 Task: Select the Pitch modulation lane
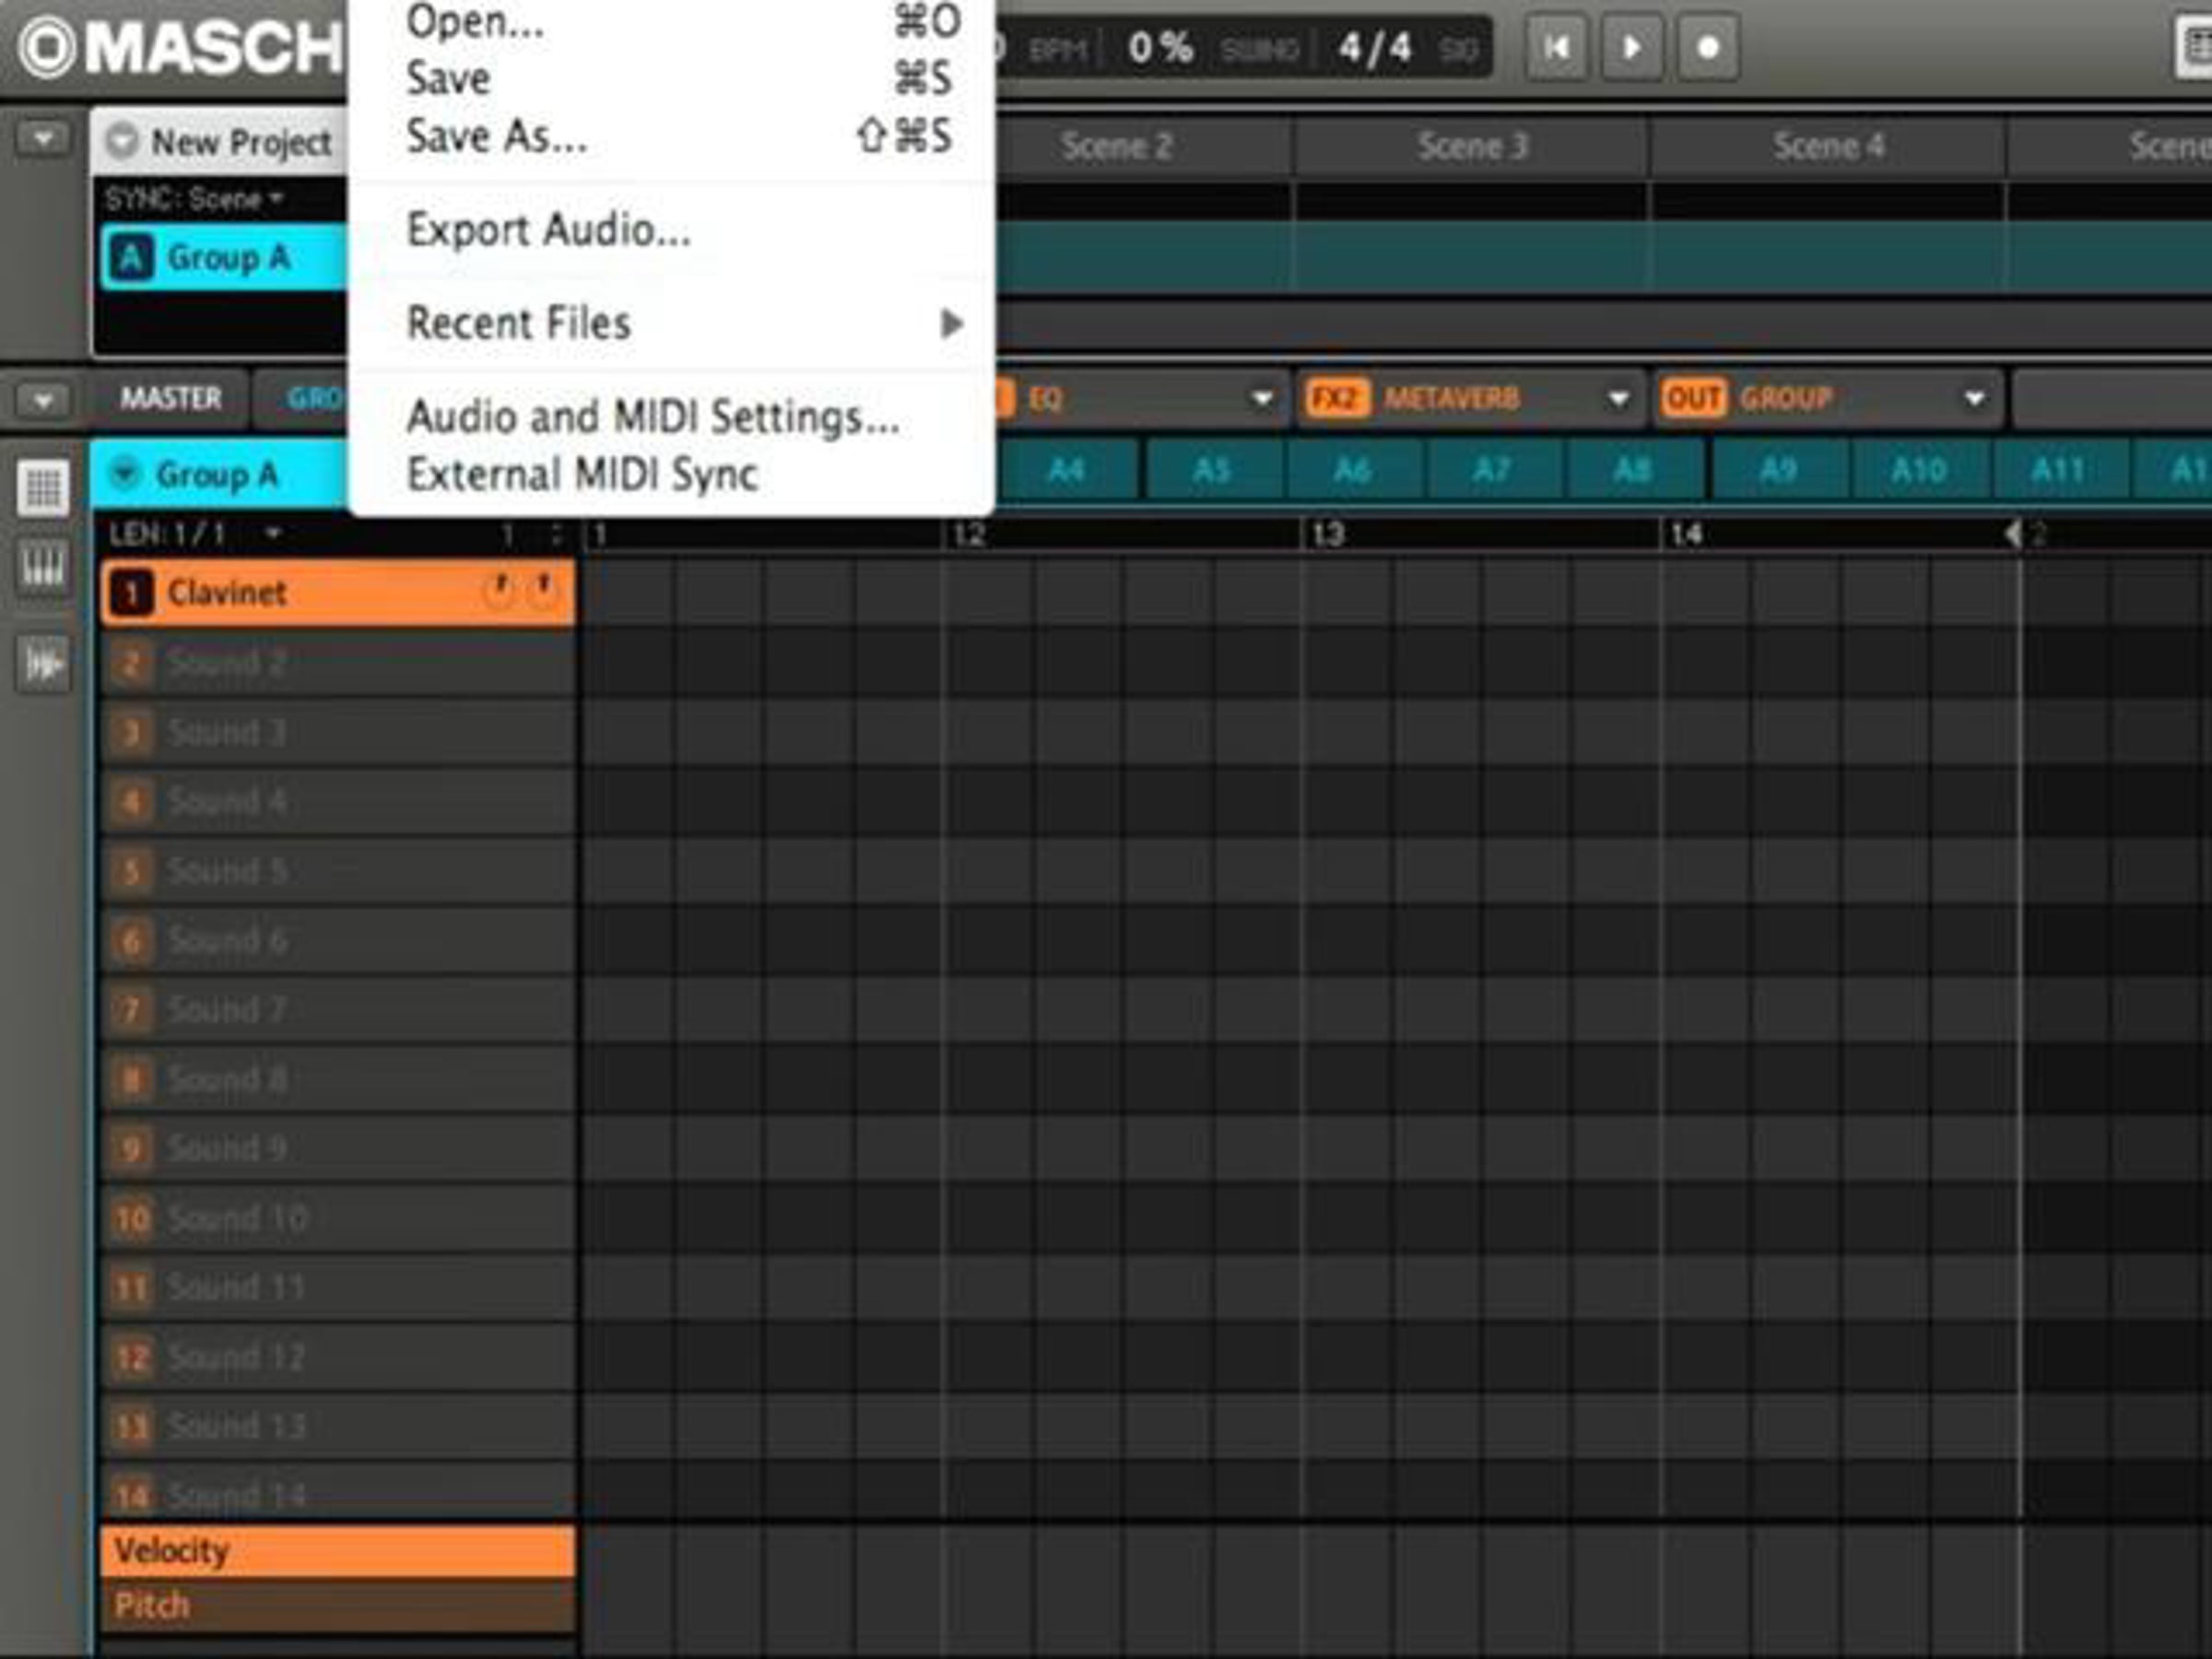[x=338, y=1606]
